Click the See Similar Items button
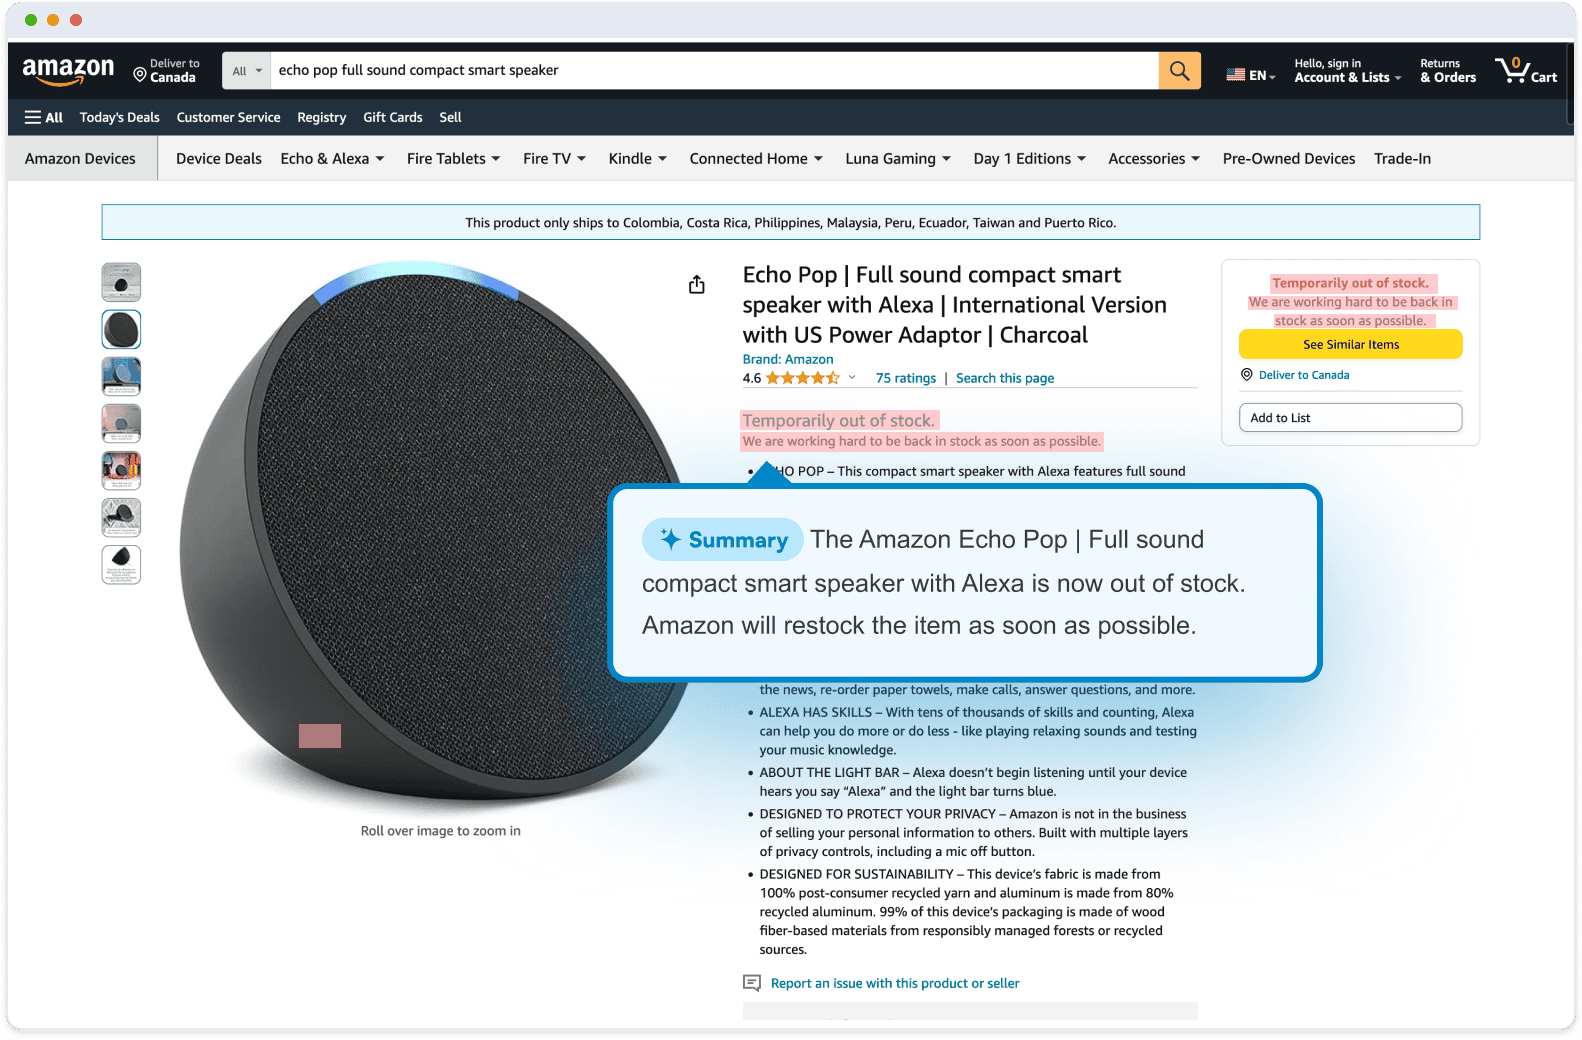 [x=1351, y=345]
